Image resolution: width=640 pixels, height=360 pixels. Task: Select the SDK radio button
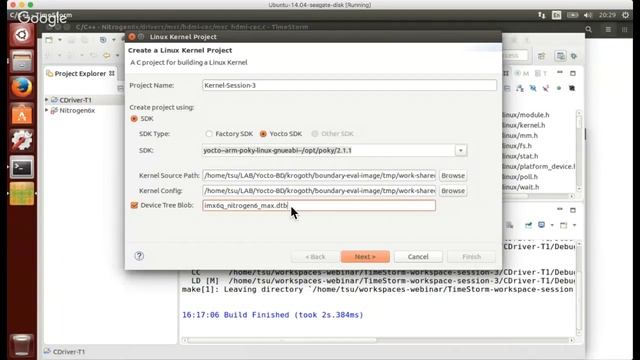pyautogui.click(x=134, y=119)
